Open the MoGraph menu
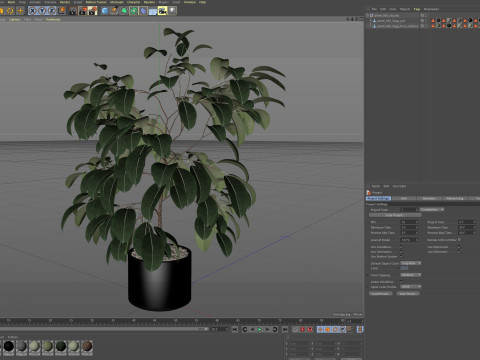 (117, 2)
